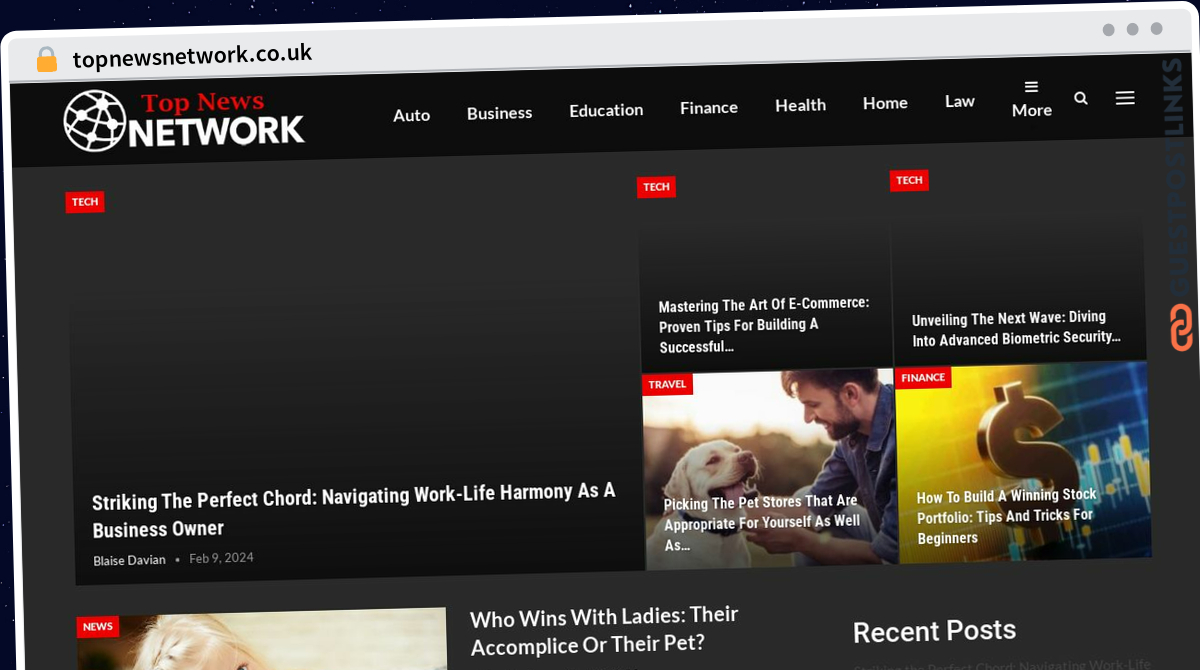Select the Finance menu item
1200x670 pixels.
click(709, 107)
